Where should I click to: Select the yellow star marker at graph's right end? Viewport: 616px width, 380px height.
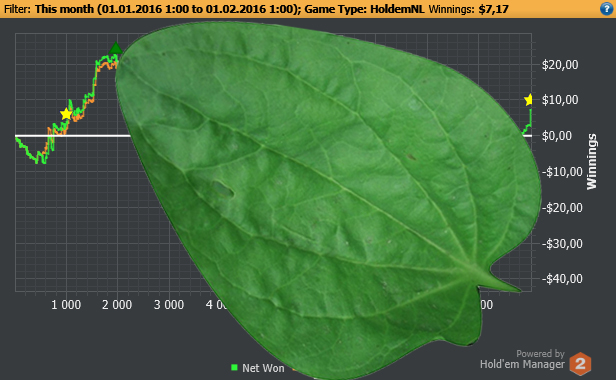pos(528,100)
